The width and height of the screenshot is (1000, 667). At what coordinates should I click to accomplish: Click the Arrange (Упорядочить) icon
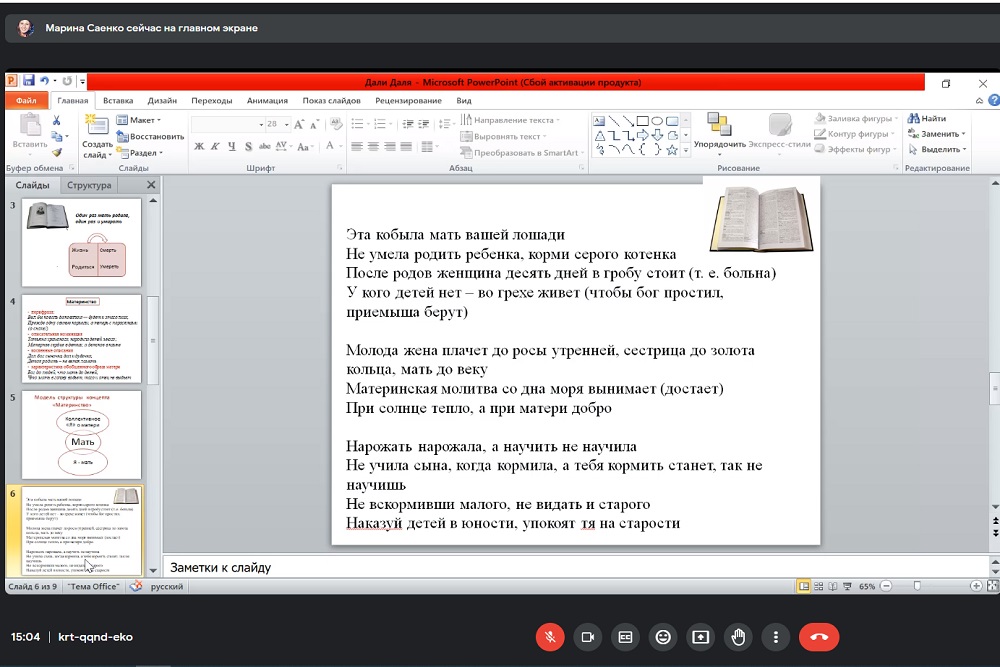point(719,125)
